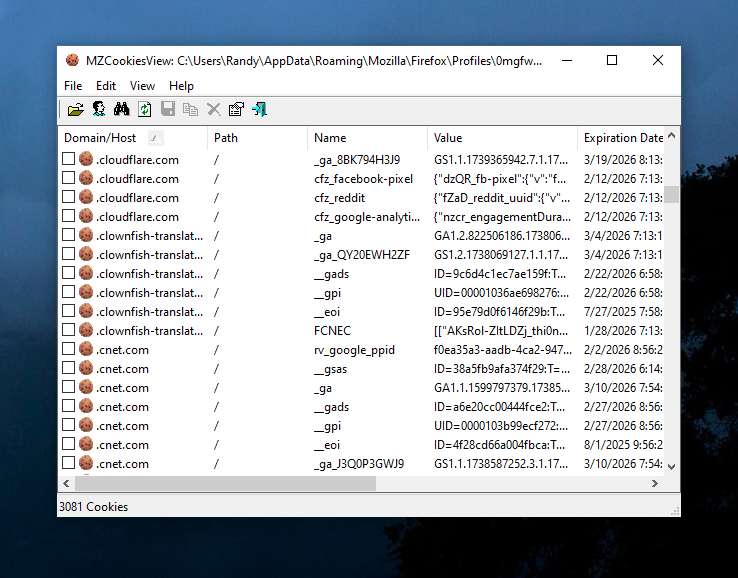
Task: Open the File menu
Action: (x=73, y=86)
